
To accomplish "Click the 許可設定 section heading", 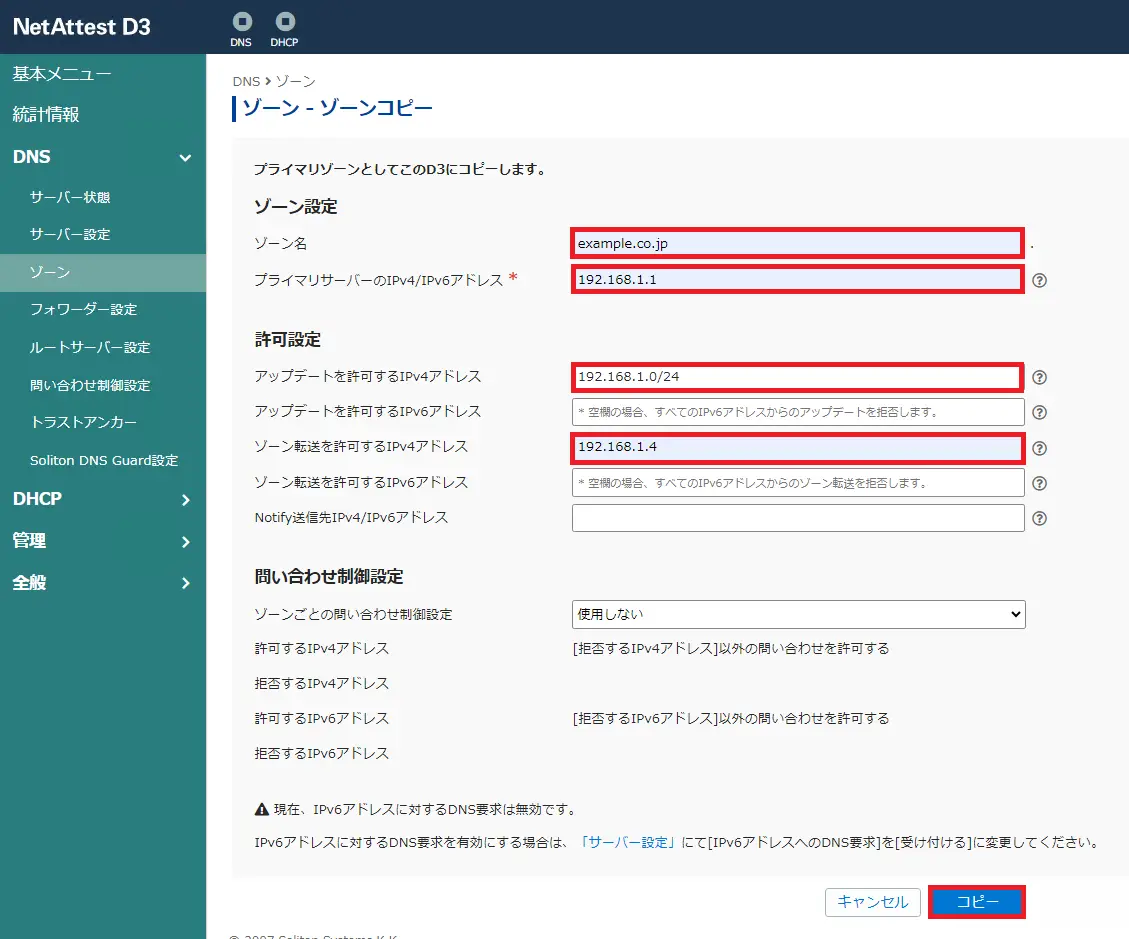I will coord(287,339).
